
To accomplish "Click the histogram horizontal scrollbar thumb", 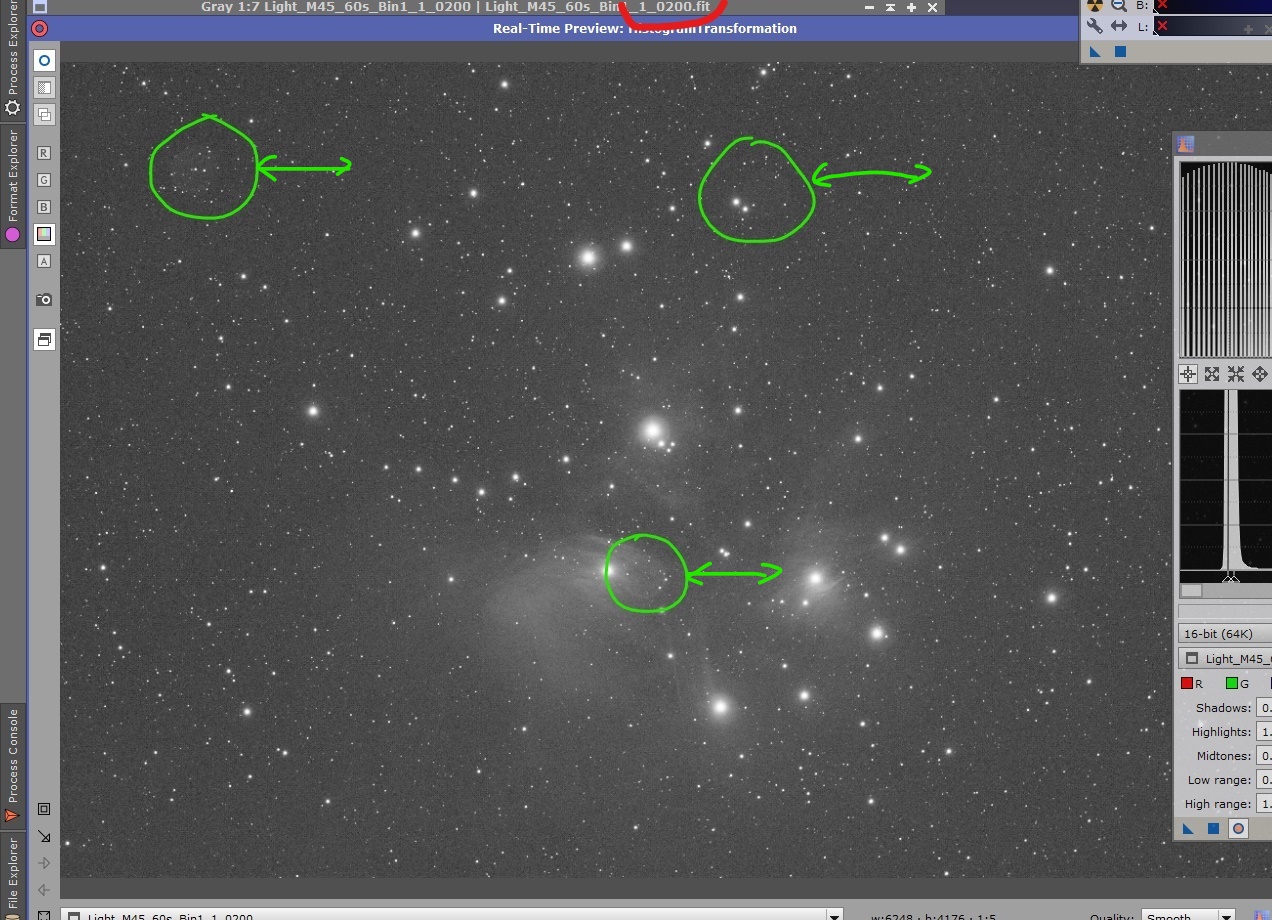I will [1191, 590].
